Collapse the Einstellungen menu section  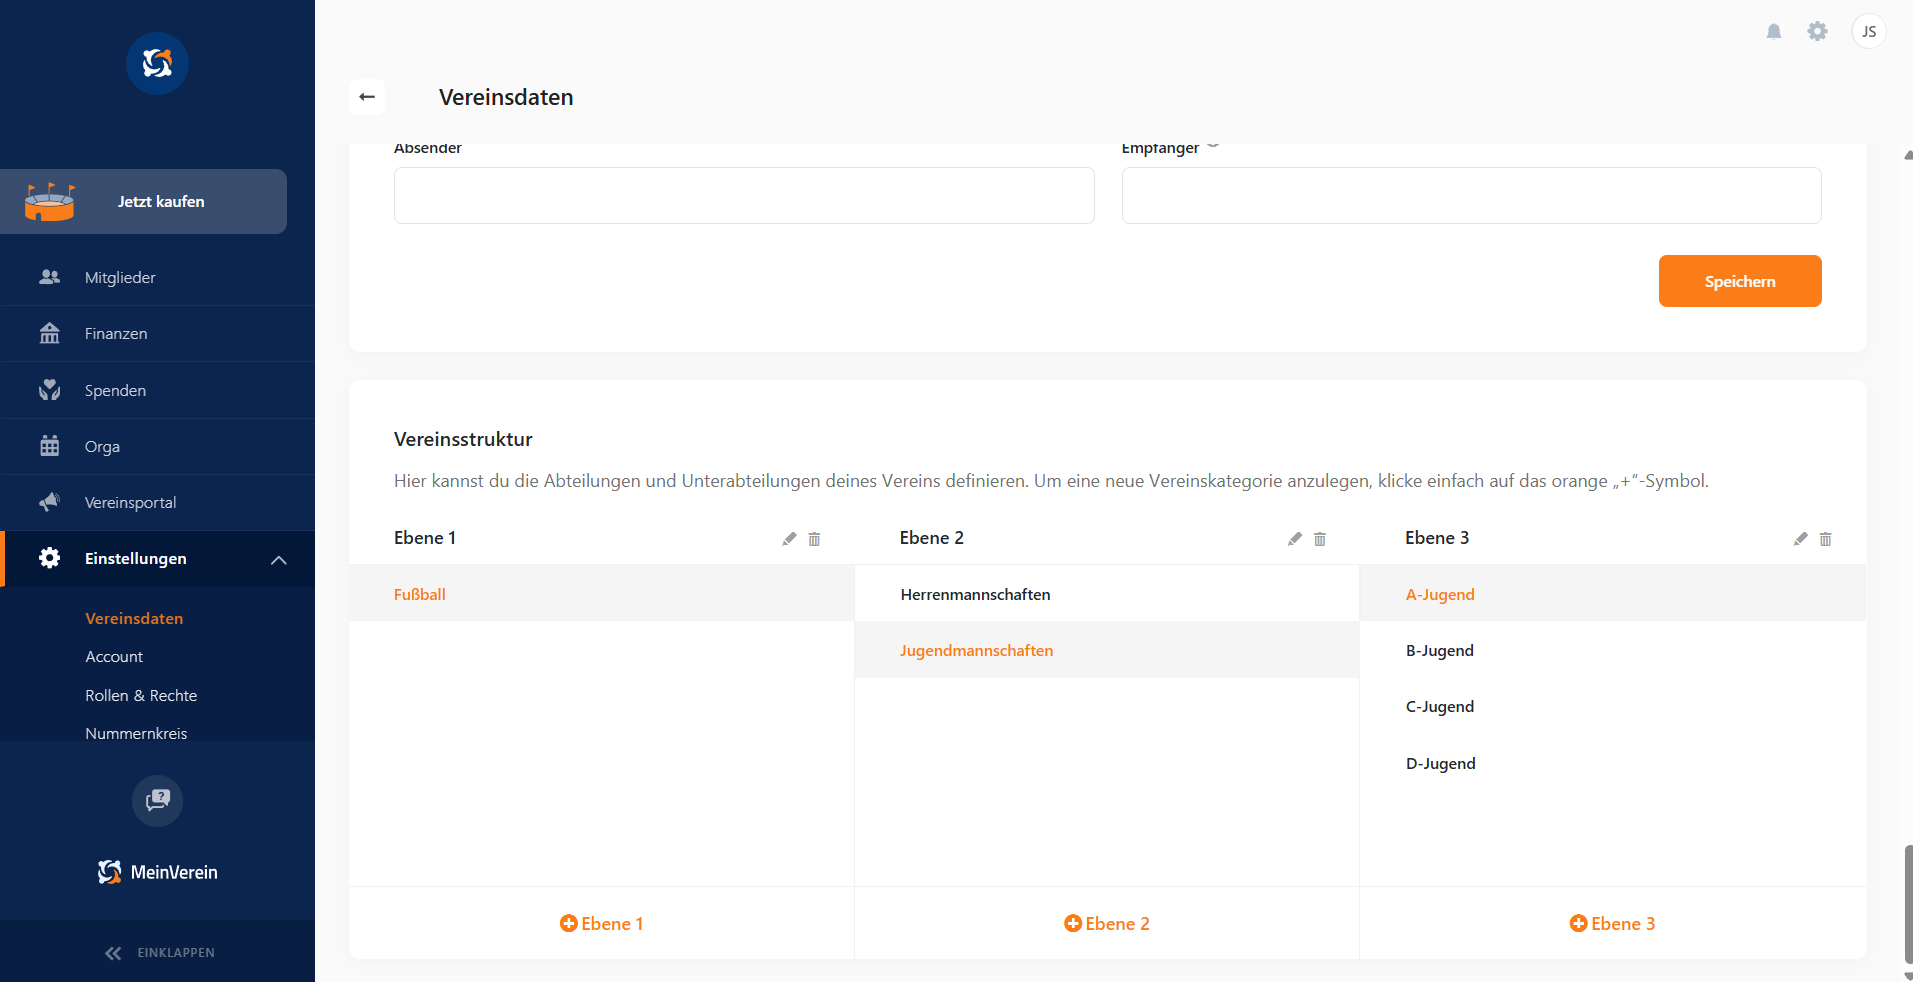278,559
